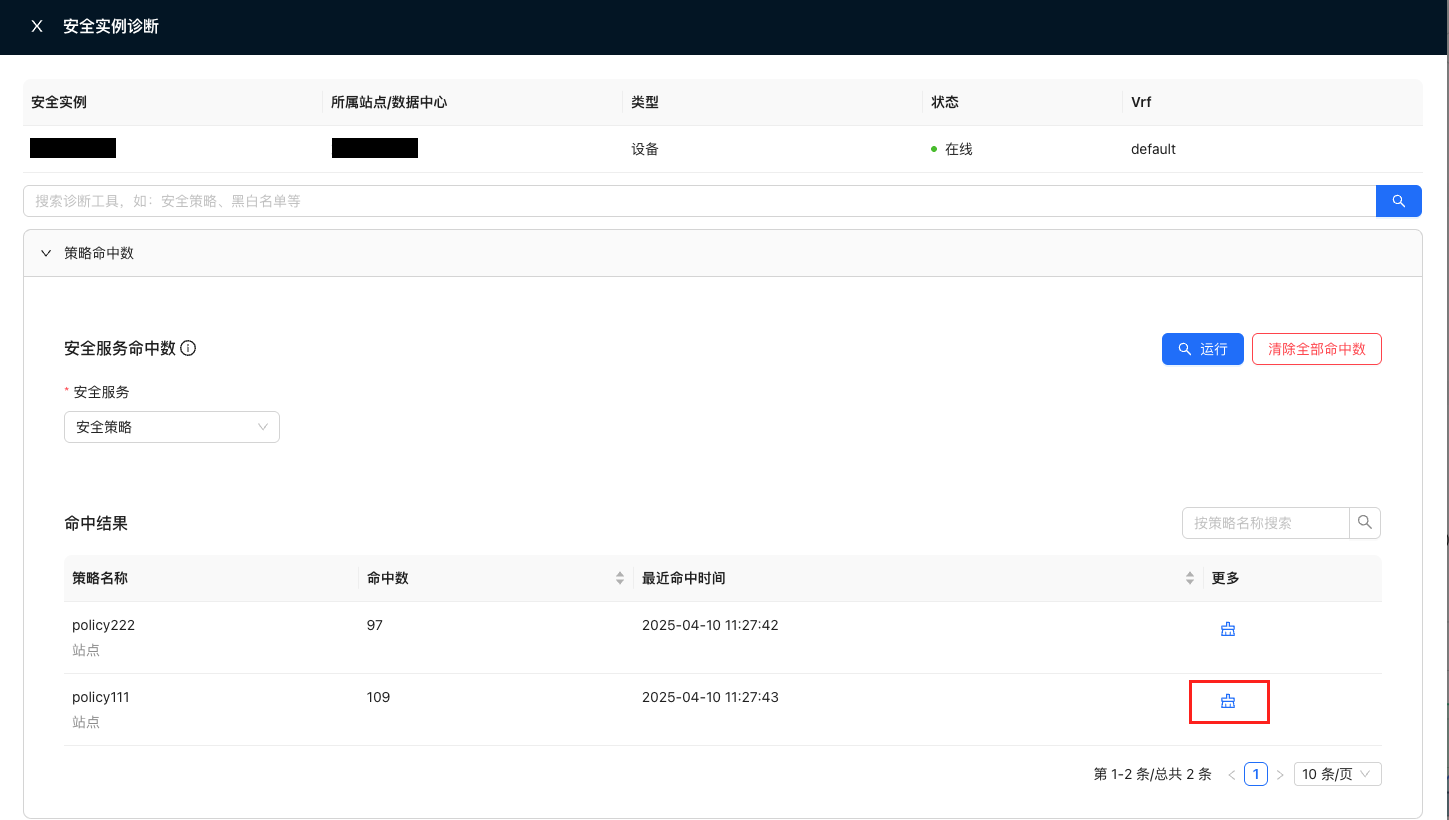1449x820 pixels.
Task: Click the 所属站点/数据中心 column header
Action: point(389,102)
